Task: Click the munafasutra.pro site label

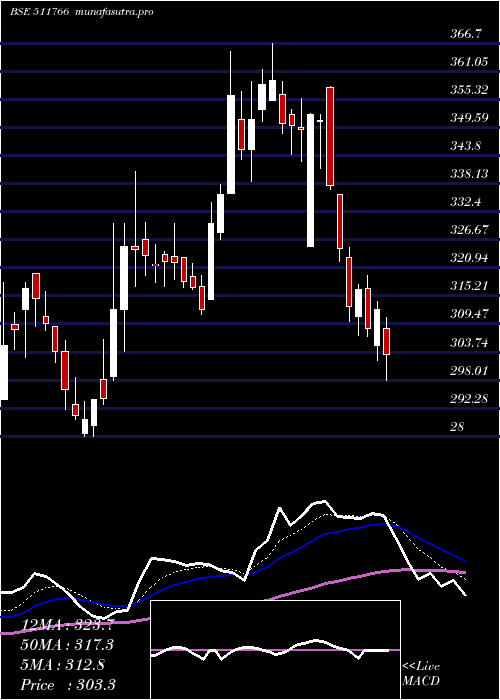Action: [115, 12]
